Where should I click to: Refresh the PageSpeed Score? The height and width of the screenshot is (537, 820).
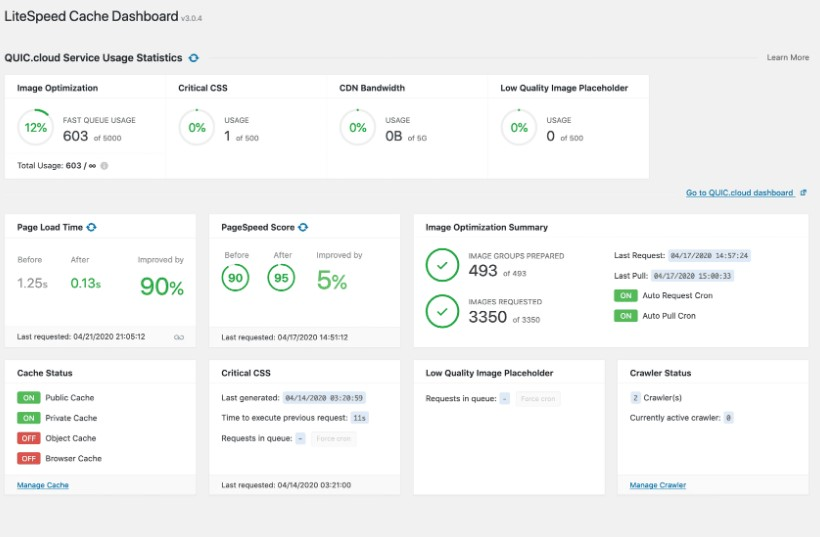(x=303, y=228)
